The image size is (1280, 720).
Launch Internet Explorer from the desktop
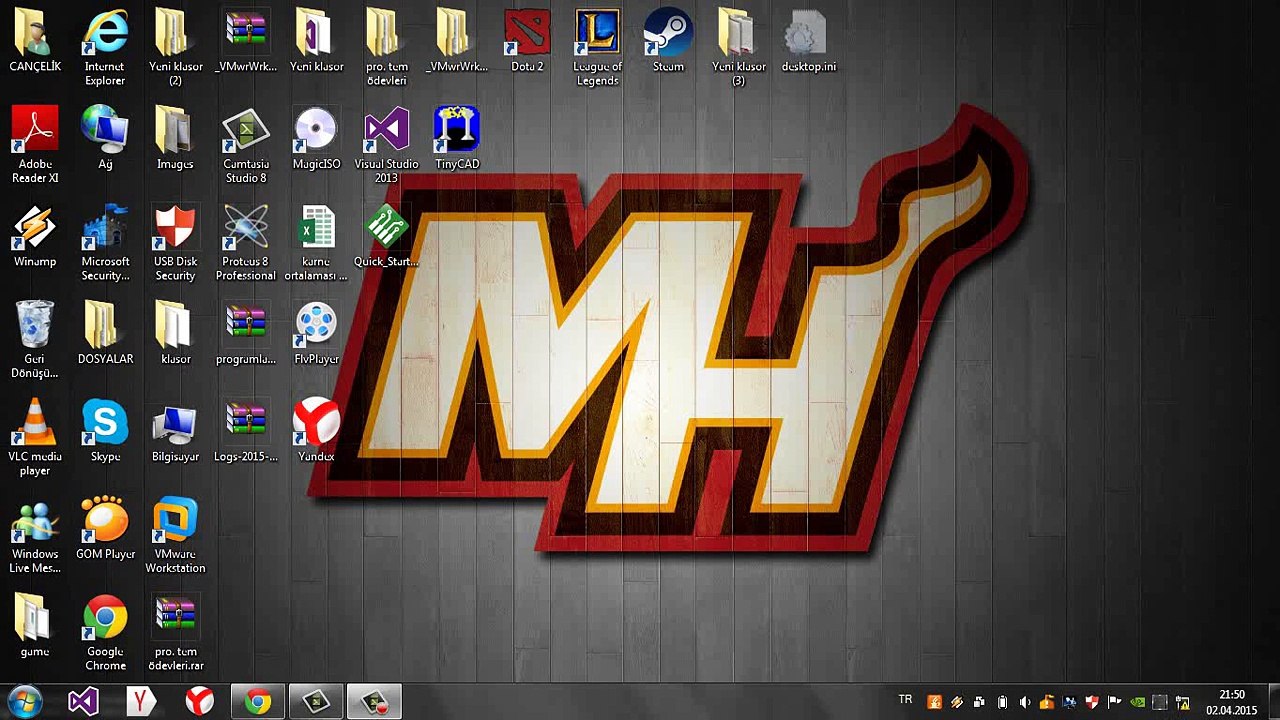pos(105,48)
